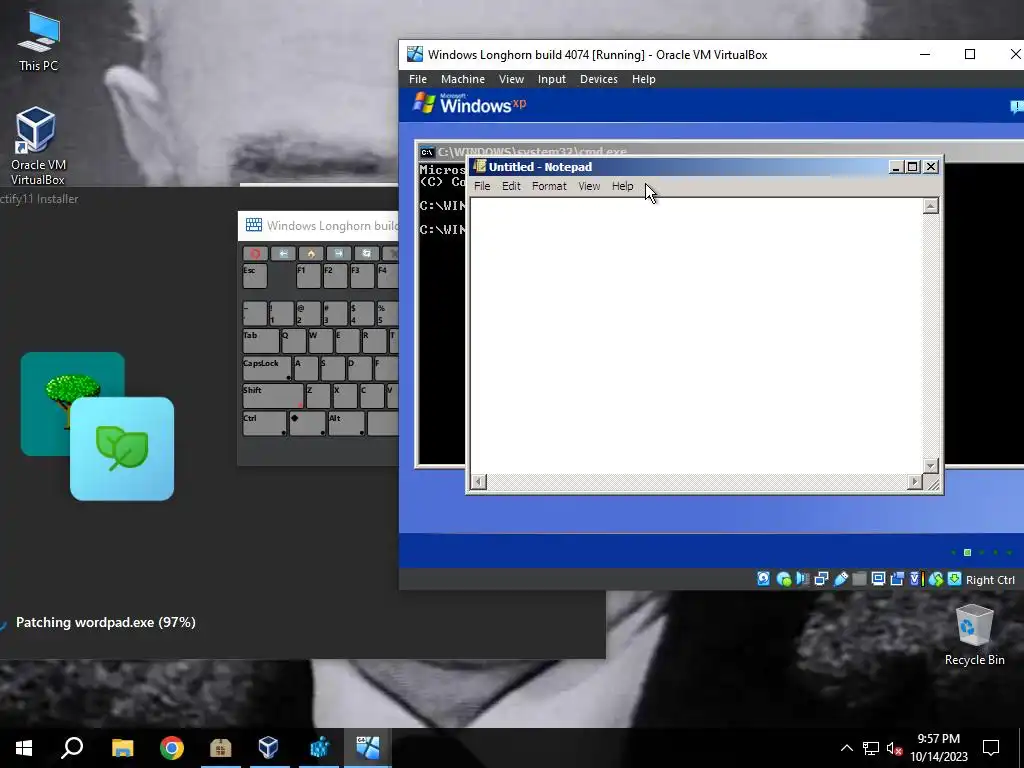1024x768 pixels.
Task: Open the View menu in VirtualBox menu bar
Action: (x=511, y=79)
